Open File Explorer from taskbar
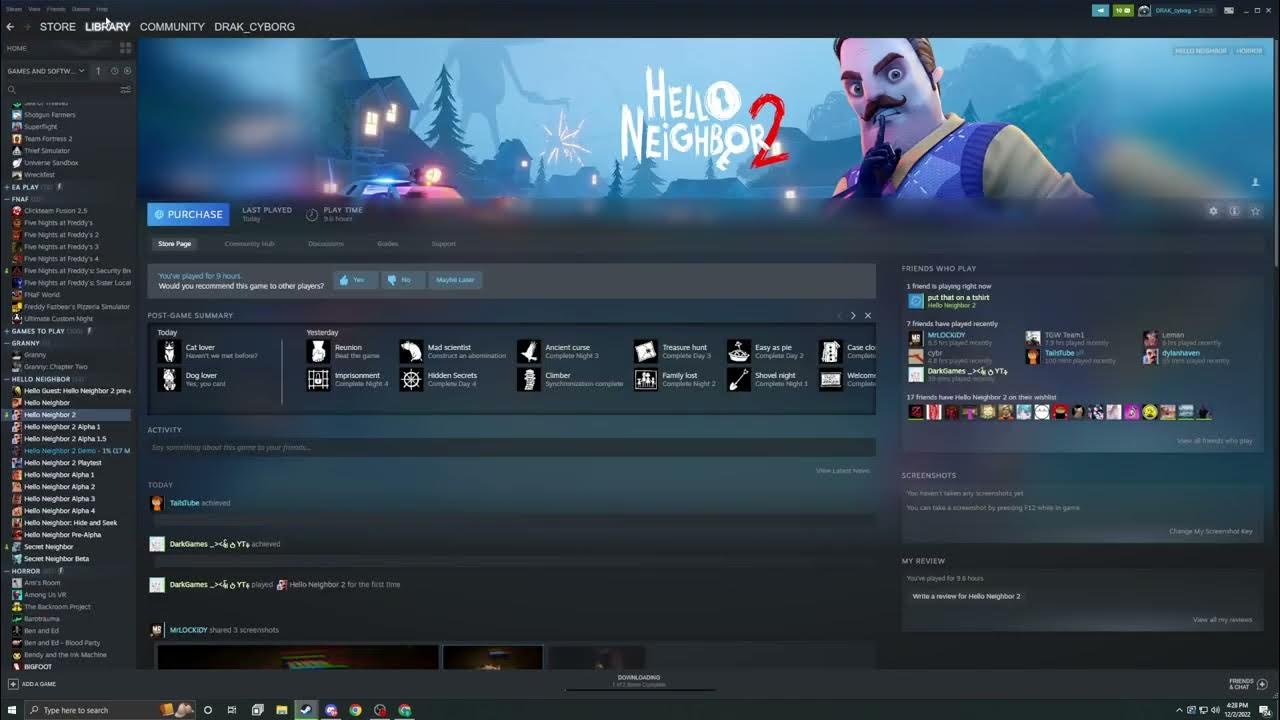1280x720 pixels. pyautogui.click(x=282, y=710)
